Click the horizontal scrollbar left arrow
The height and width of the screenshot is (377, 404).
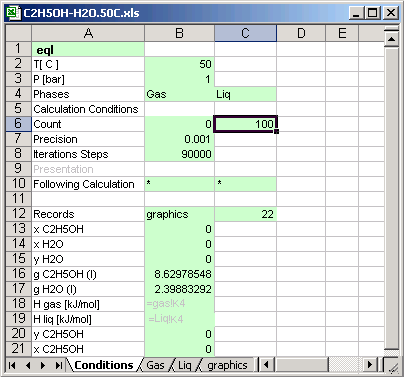[266, 365]
